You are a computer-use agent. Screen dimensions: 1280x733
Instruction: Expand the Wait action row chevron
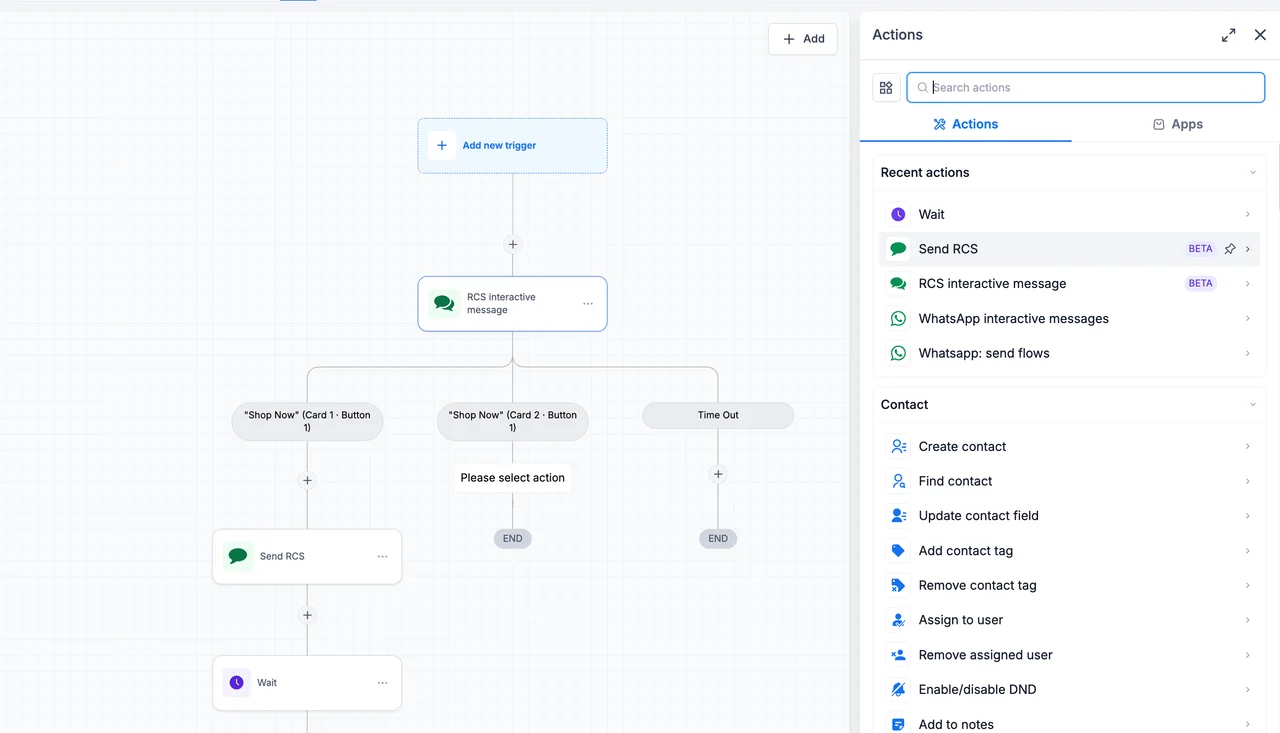coord(1248,214)
